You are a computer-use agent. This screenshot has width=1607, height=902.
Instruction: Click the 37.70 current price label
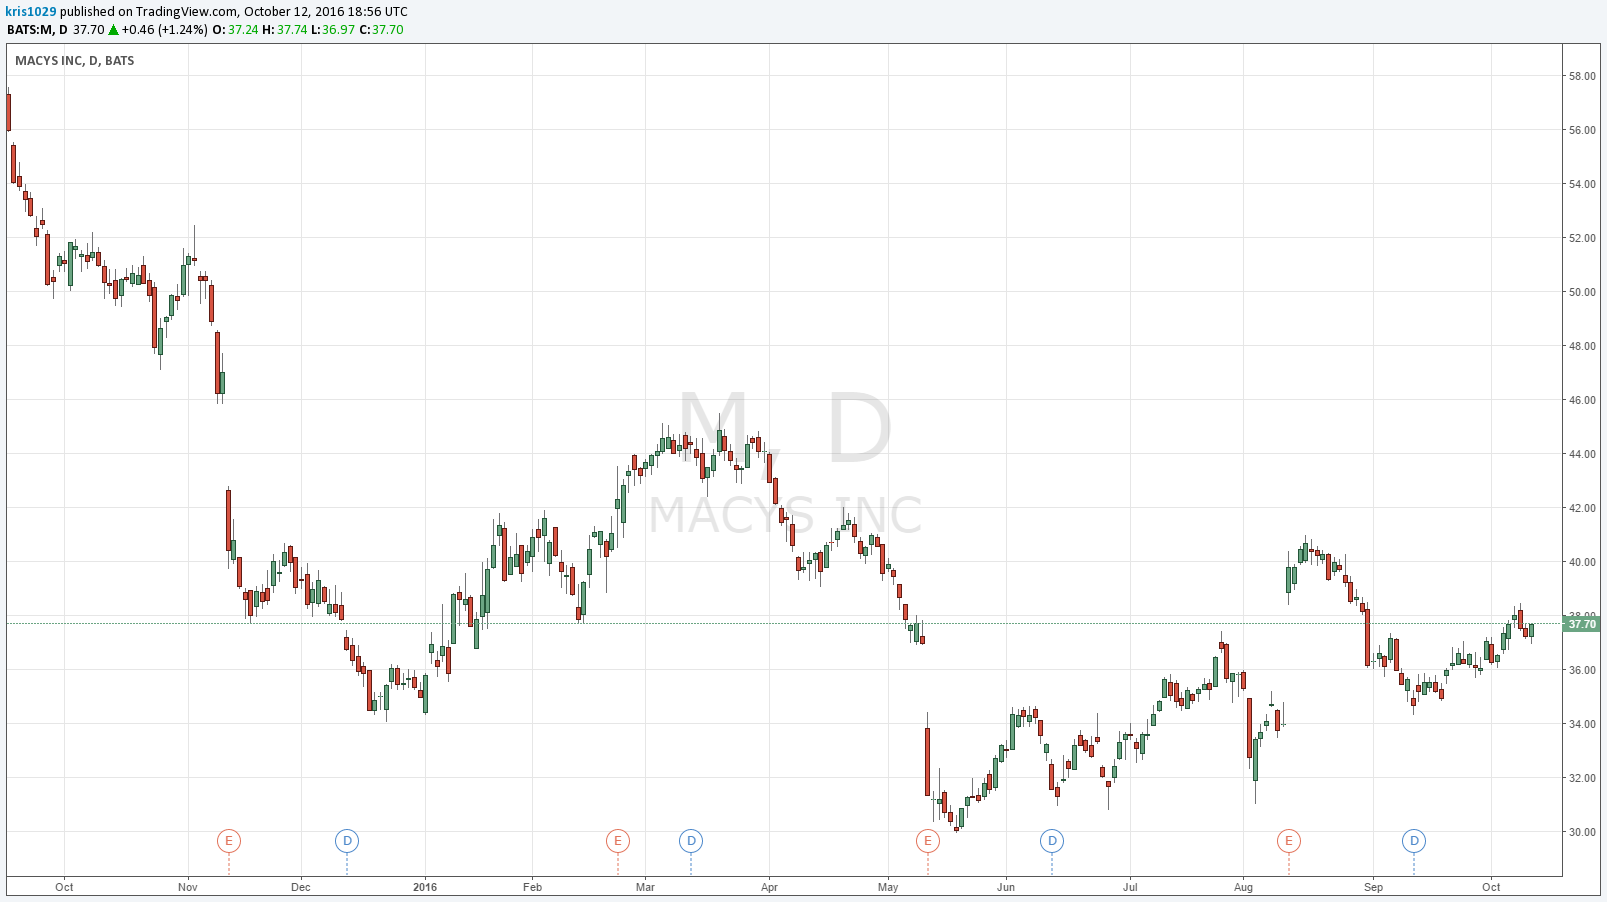pyautogui.click(x=1583, y=624)
